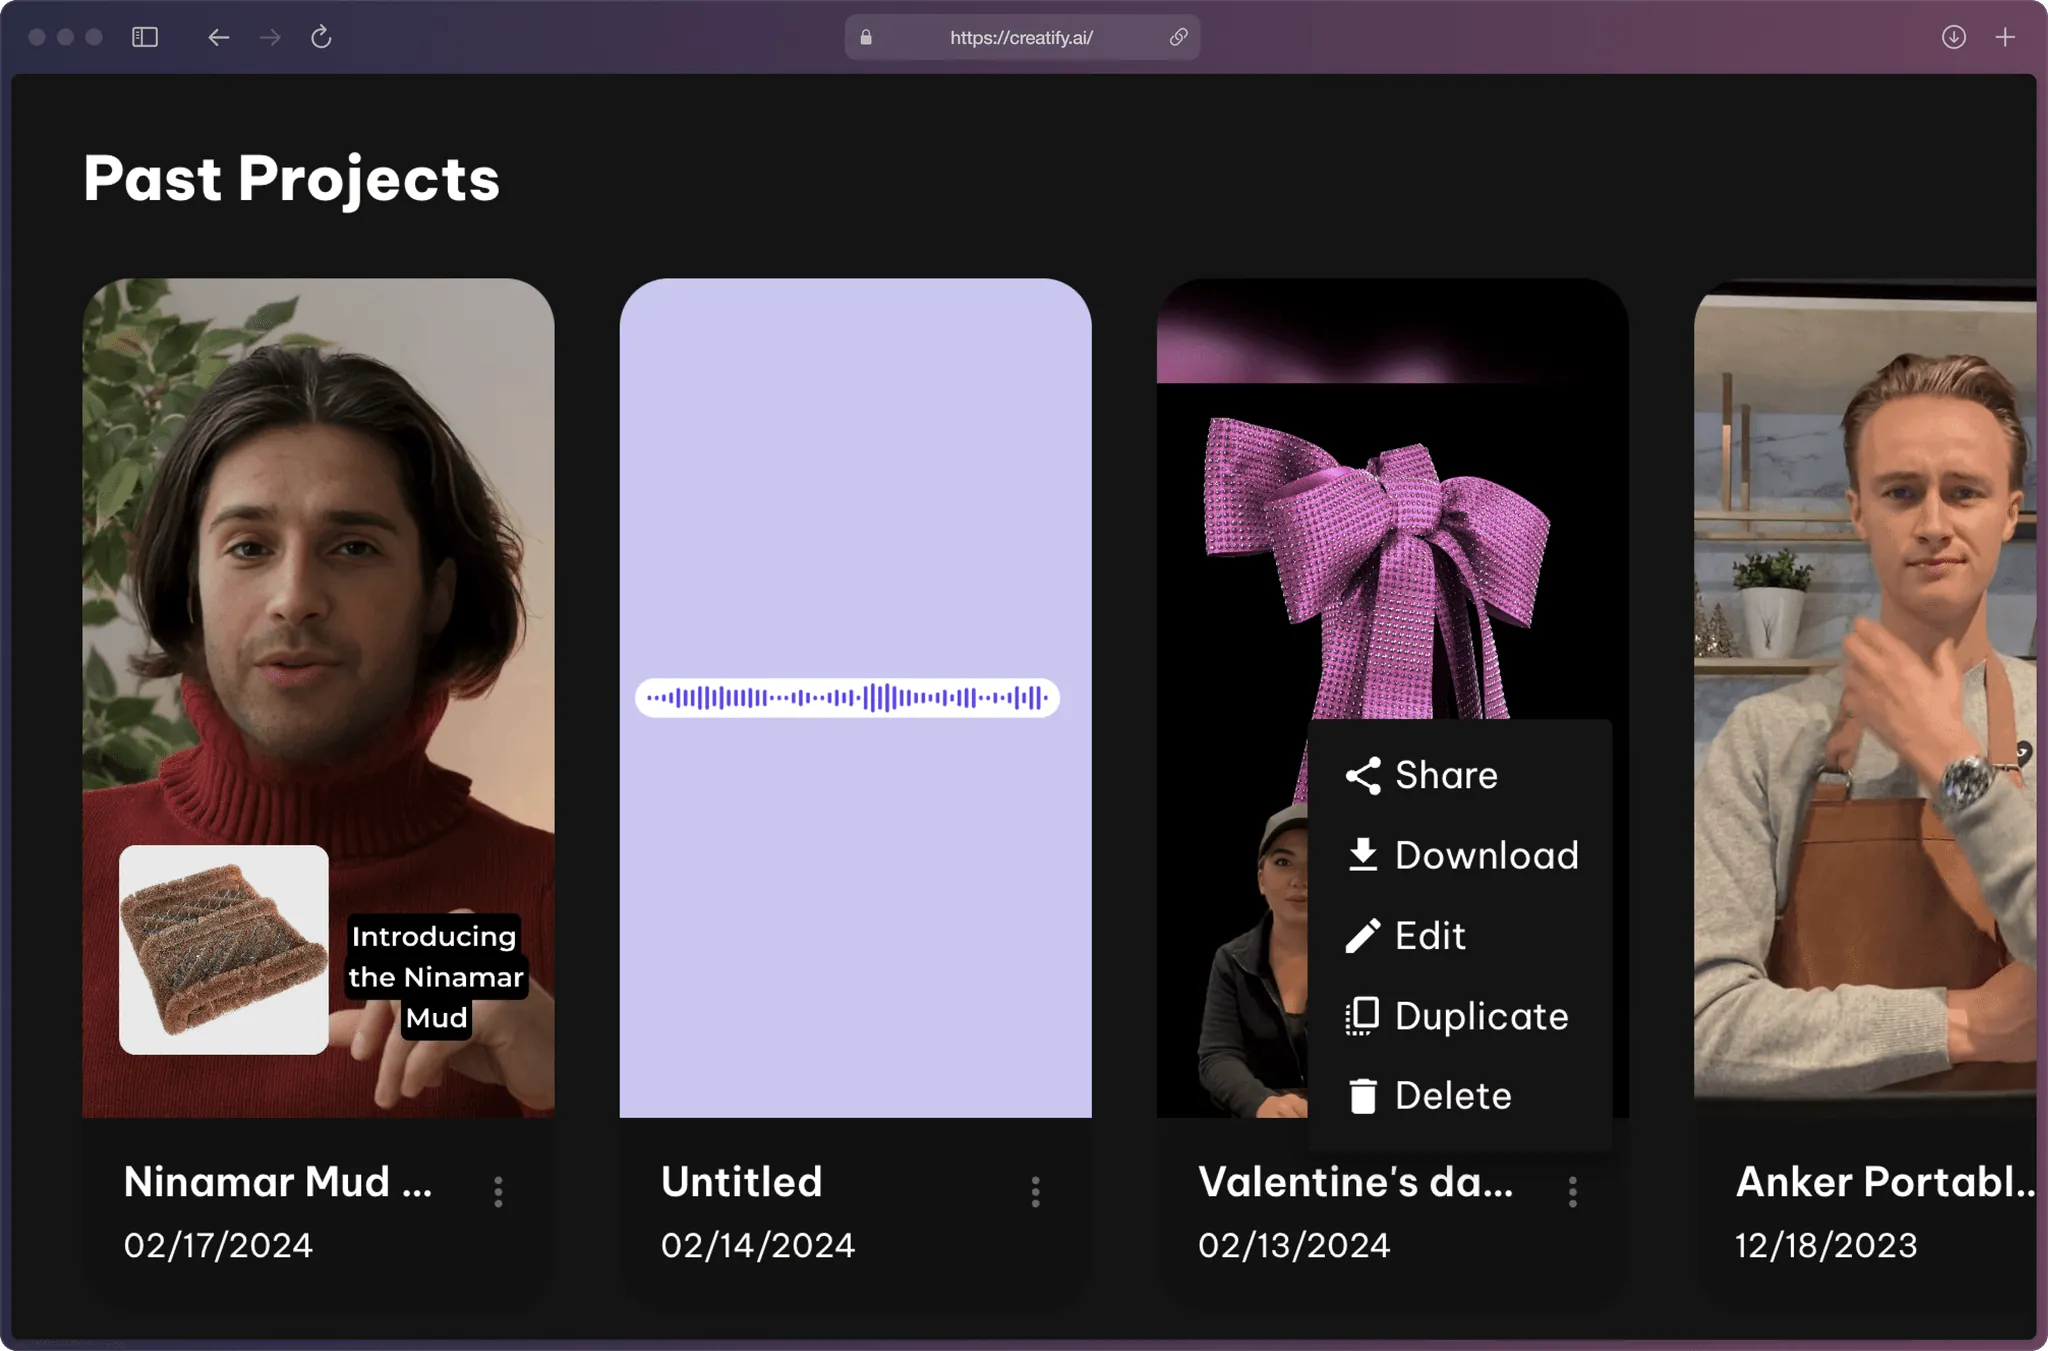Image resolution: width=2048 pixels, height=1351 pixels.
Task: Click the Untitled project title
Action: click(742, 1182)
